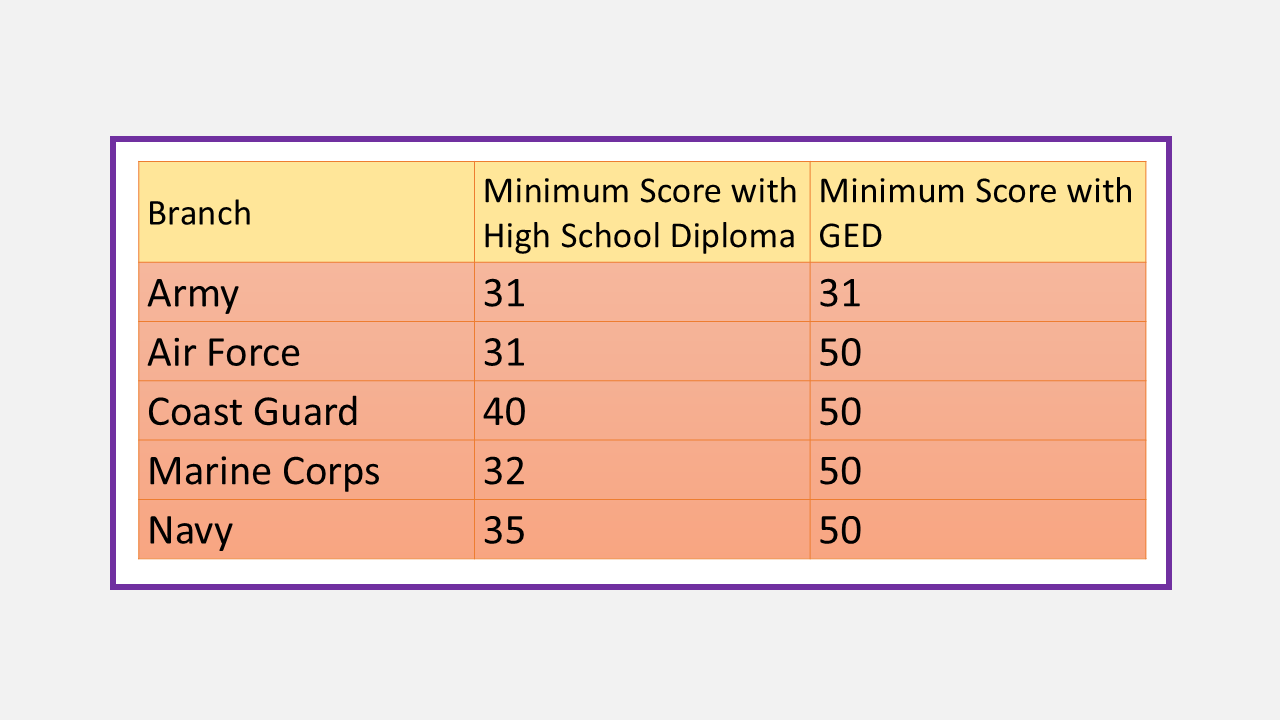Select the Navy row label
This screenshot has height=720, width=1280.
pos(190,529)
